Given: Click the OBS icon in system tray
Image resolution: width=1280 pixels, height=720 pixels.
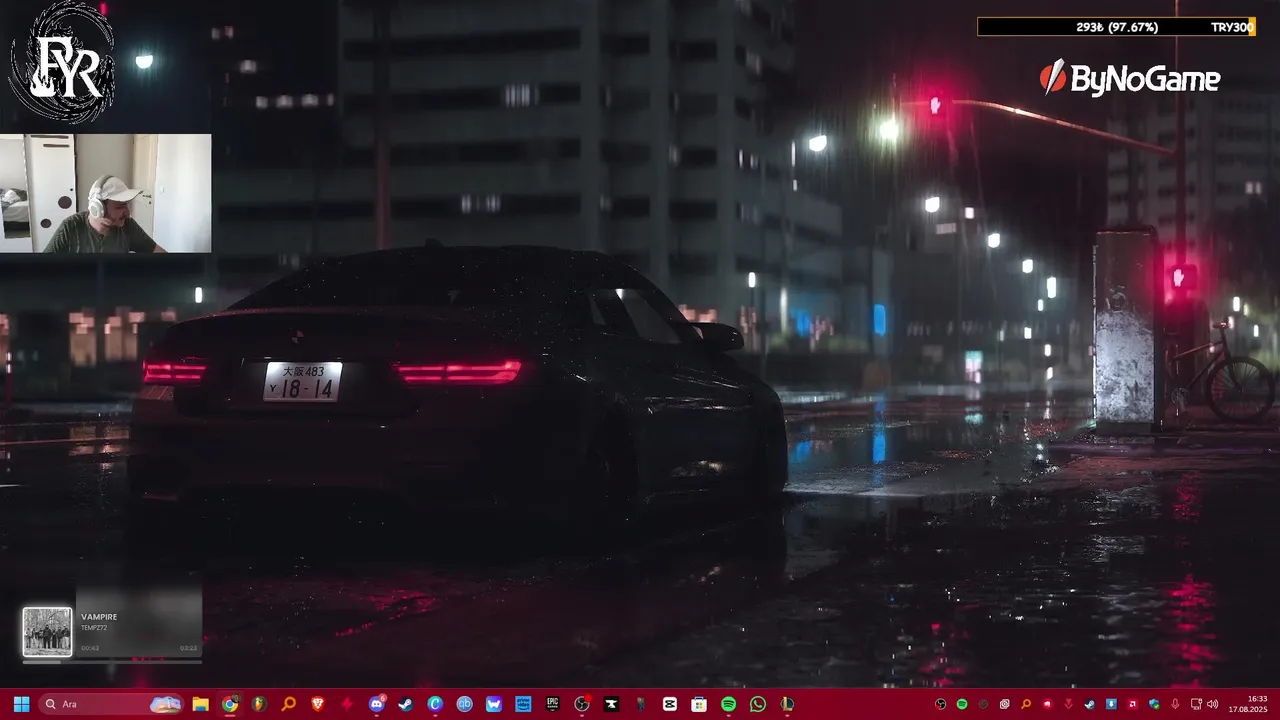Looking at the screenshot, I should click(x=940, y=704).
